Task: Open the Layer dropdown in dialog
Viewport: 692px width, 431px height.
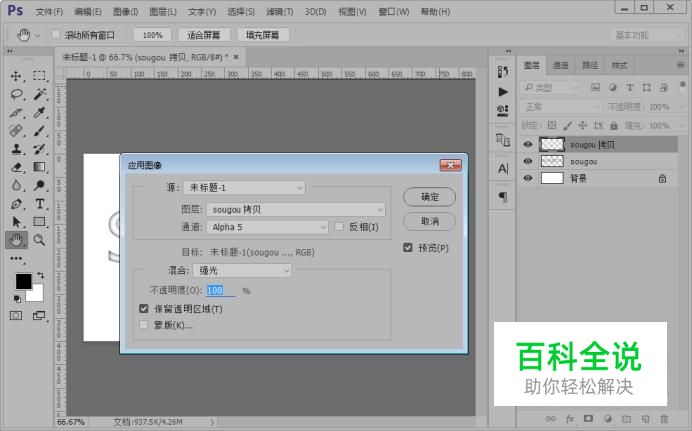Action: point(296,210)
